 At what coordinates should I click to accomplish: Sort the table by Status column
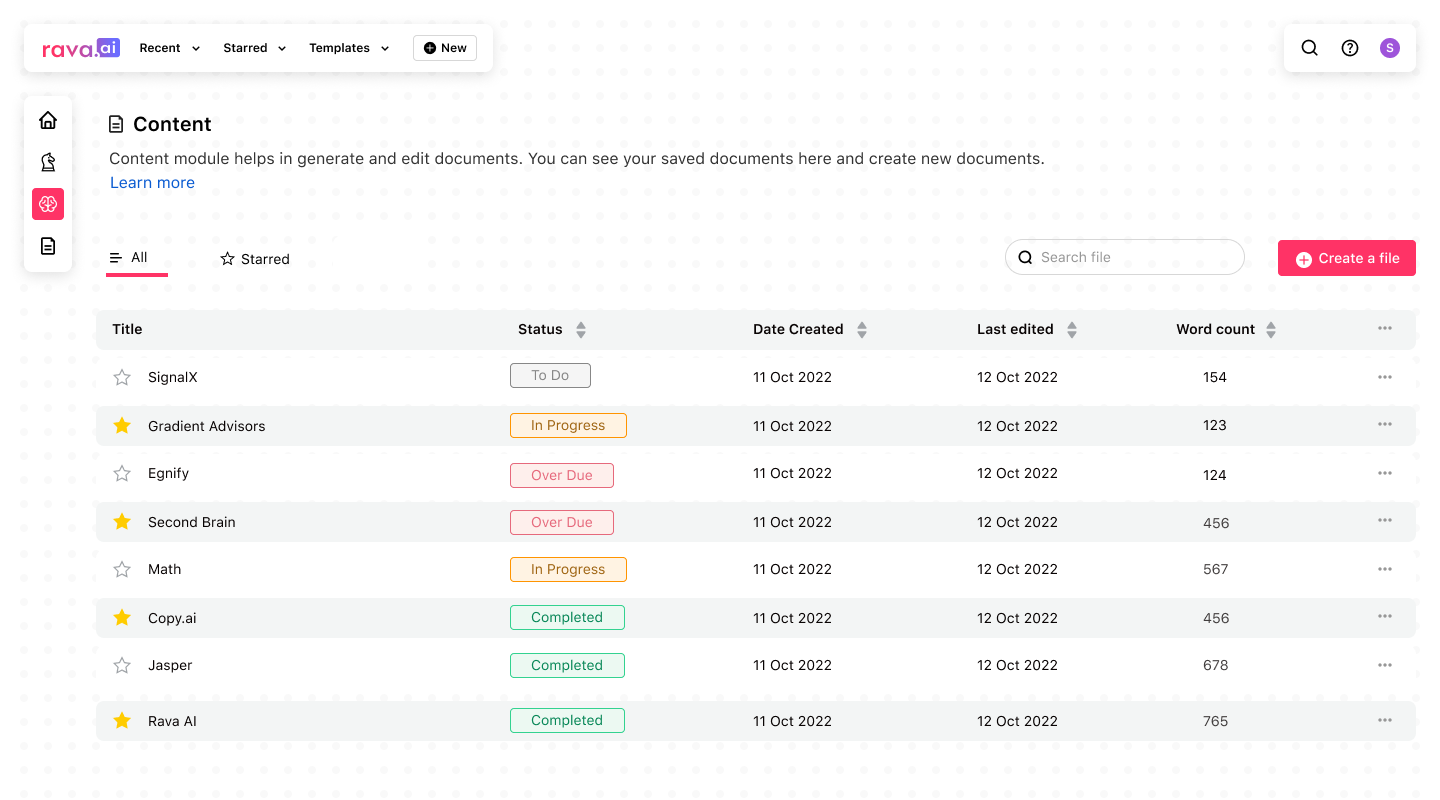[x=581, y=329]
